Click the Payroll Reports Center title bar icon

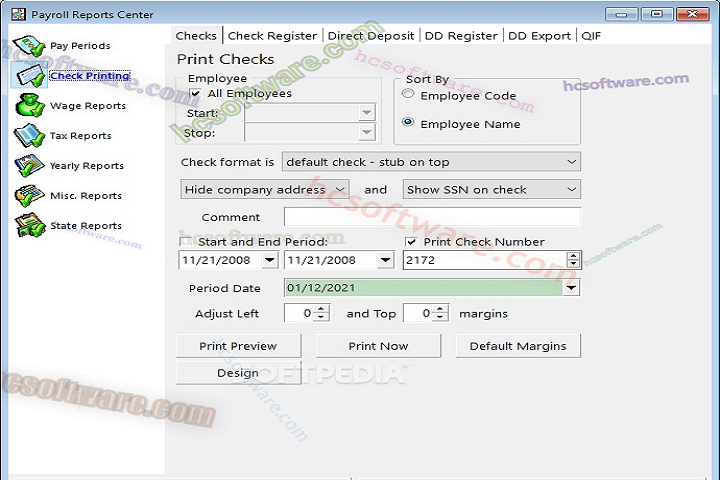click(x=19, y=14)
